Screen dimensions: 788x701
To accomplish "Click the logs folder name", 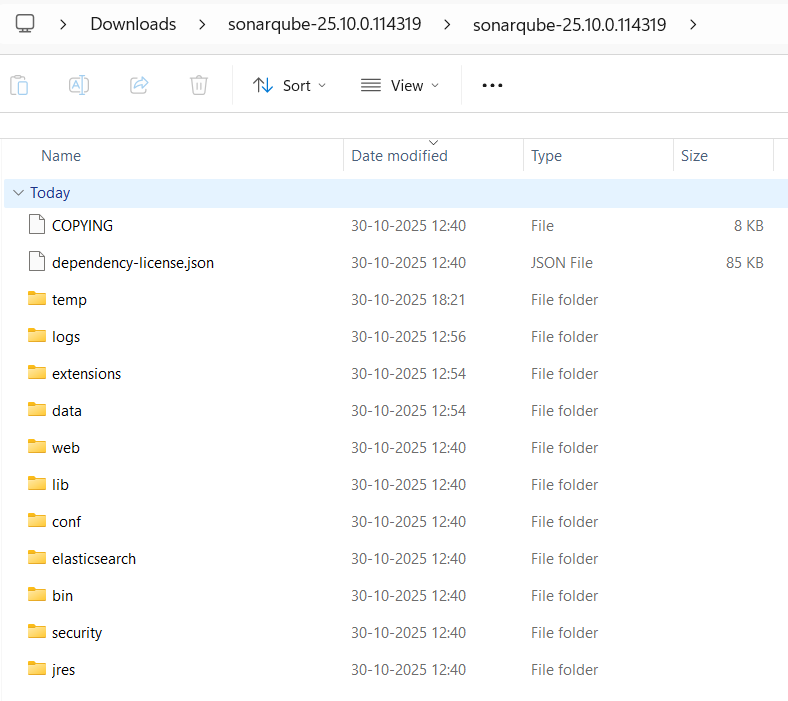I will click(x=66, y=337).
